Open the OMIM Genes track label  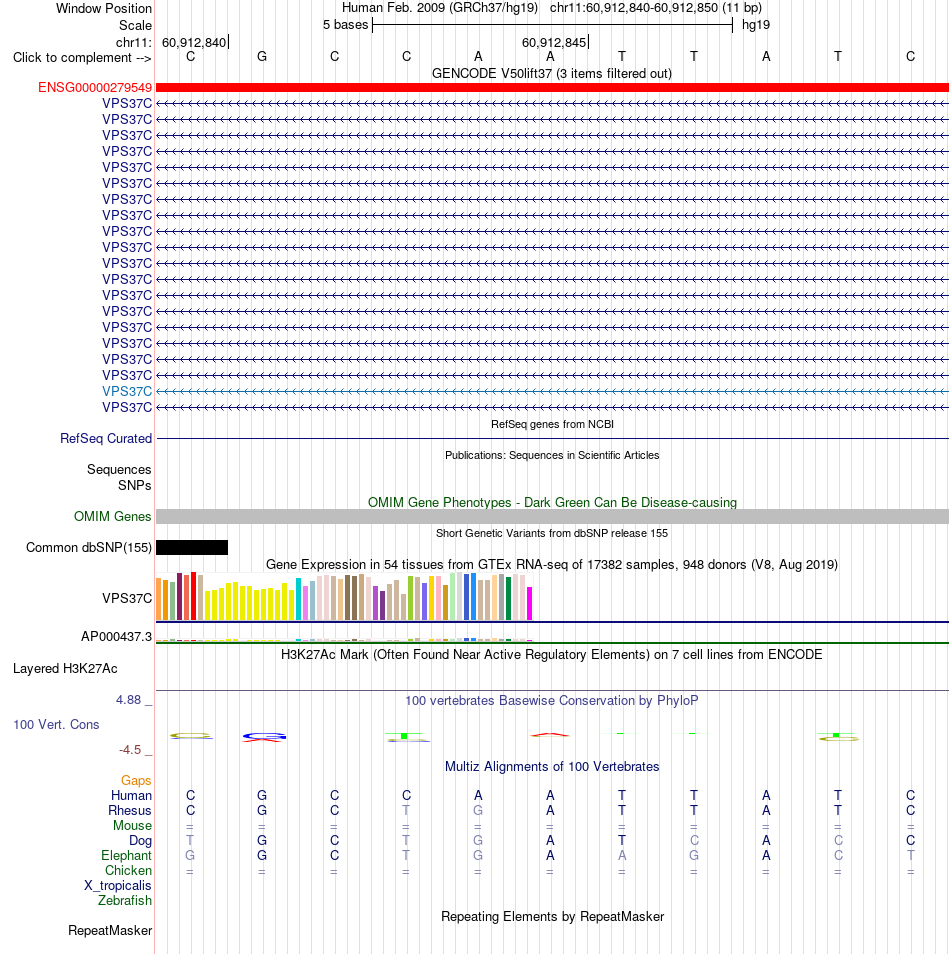coord(113,516)
